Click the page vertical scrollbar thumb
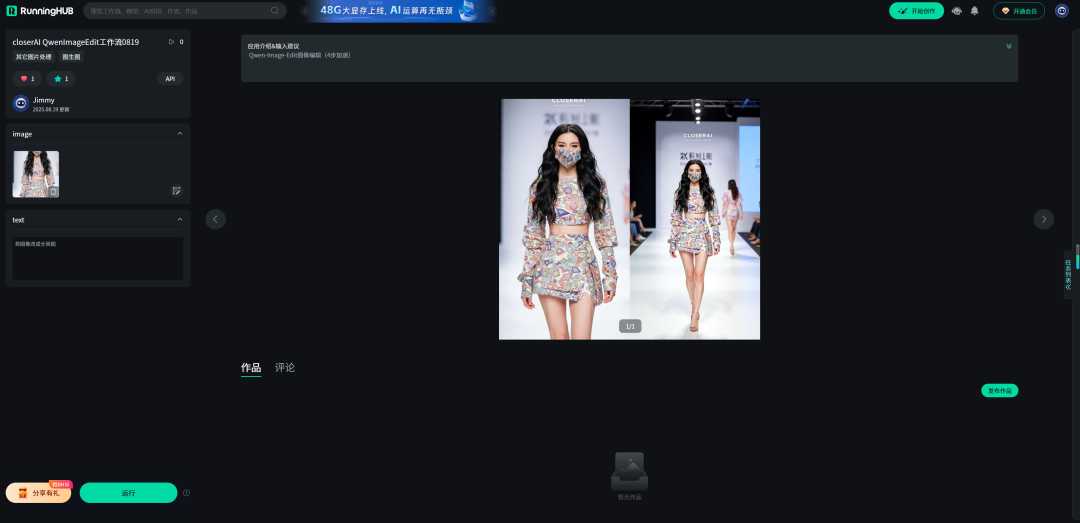 pyautogui.click(x=1077, y=256)
